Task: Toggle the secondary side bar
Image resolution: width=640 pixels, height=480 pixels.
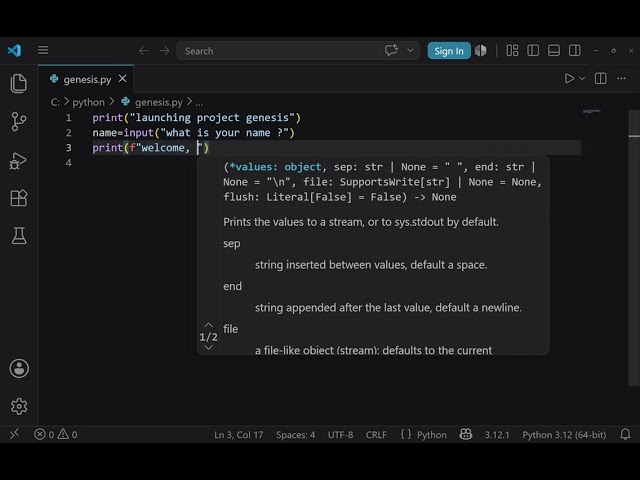Action: 575,50
